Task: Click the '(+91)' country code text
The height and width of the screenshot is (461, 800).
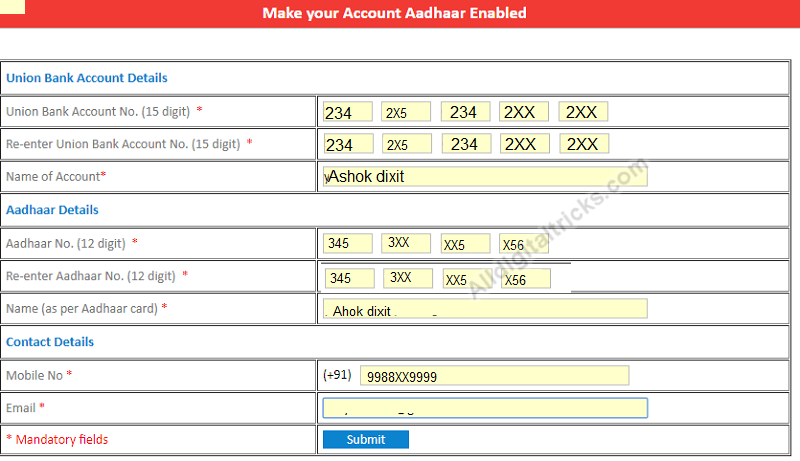Action: coord(337,375)
